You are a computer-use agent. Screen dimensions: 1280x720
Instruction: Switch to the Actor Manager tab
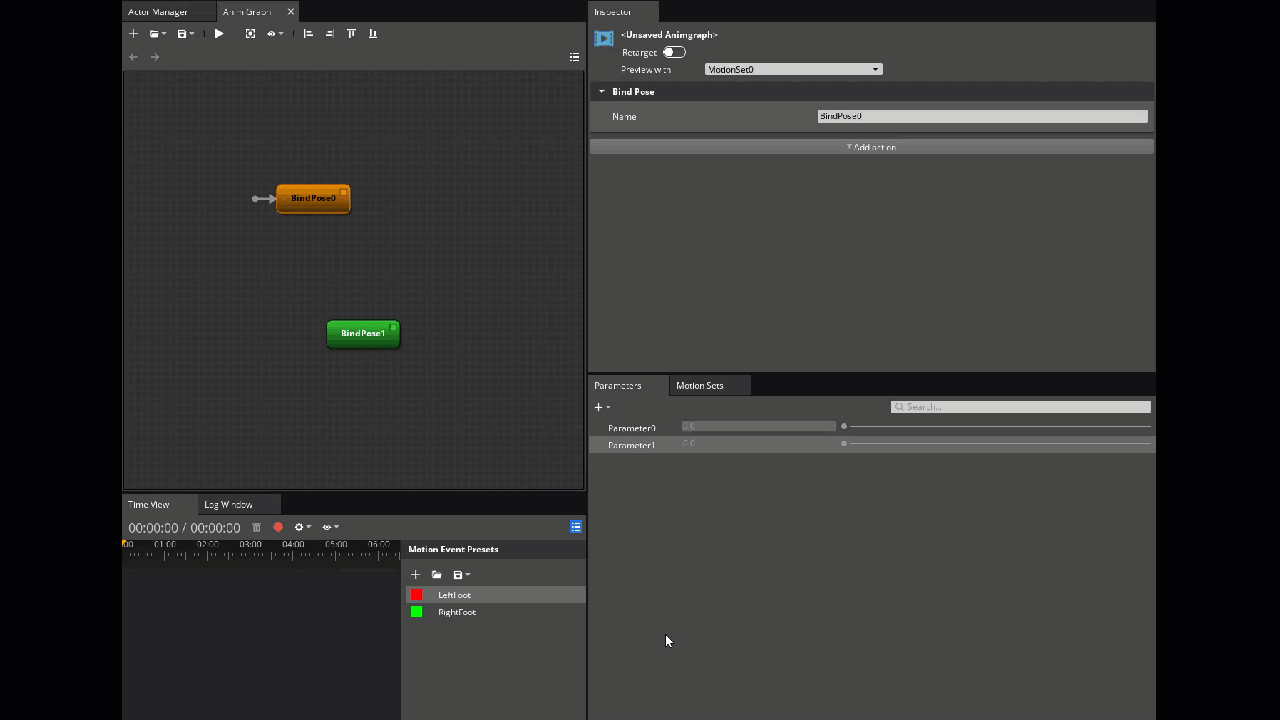click(157, 12)
